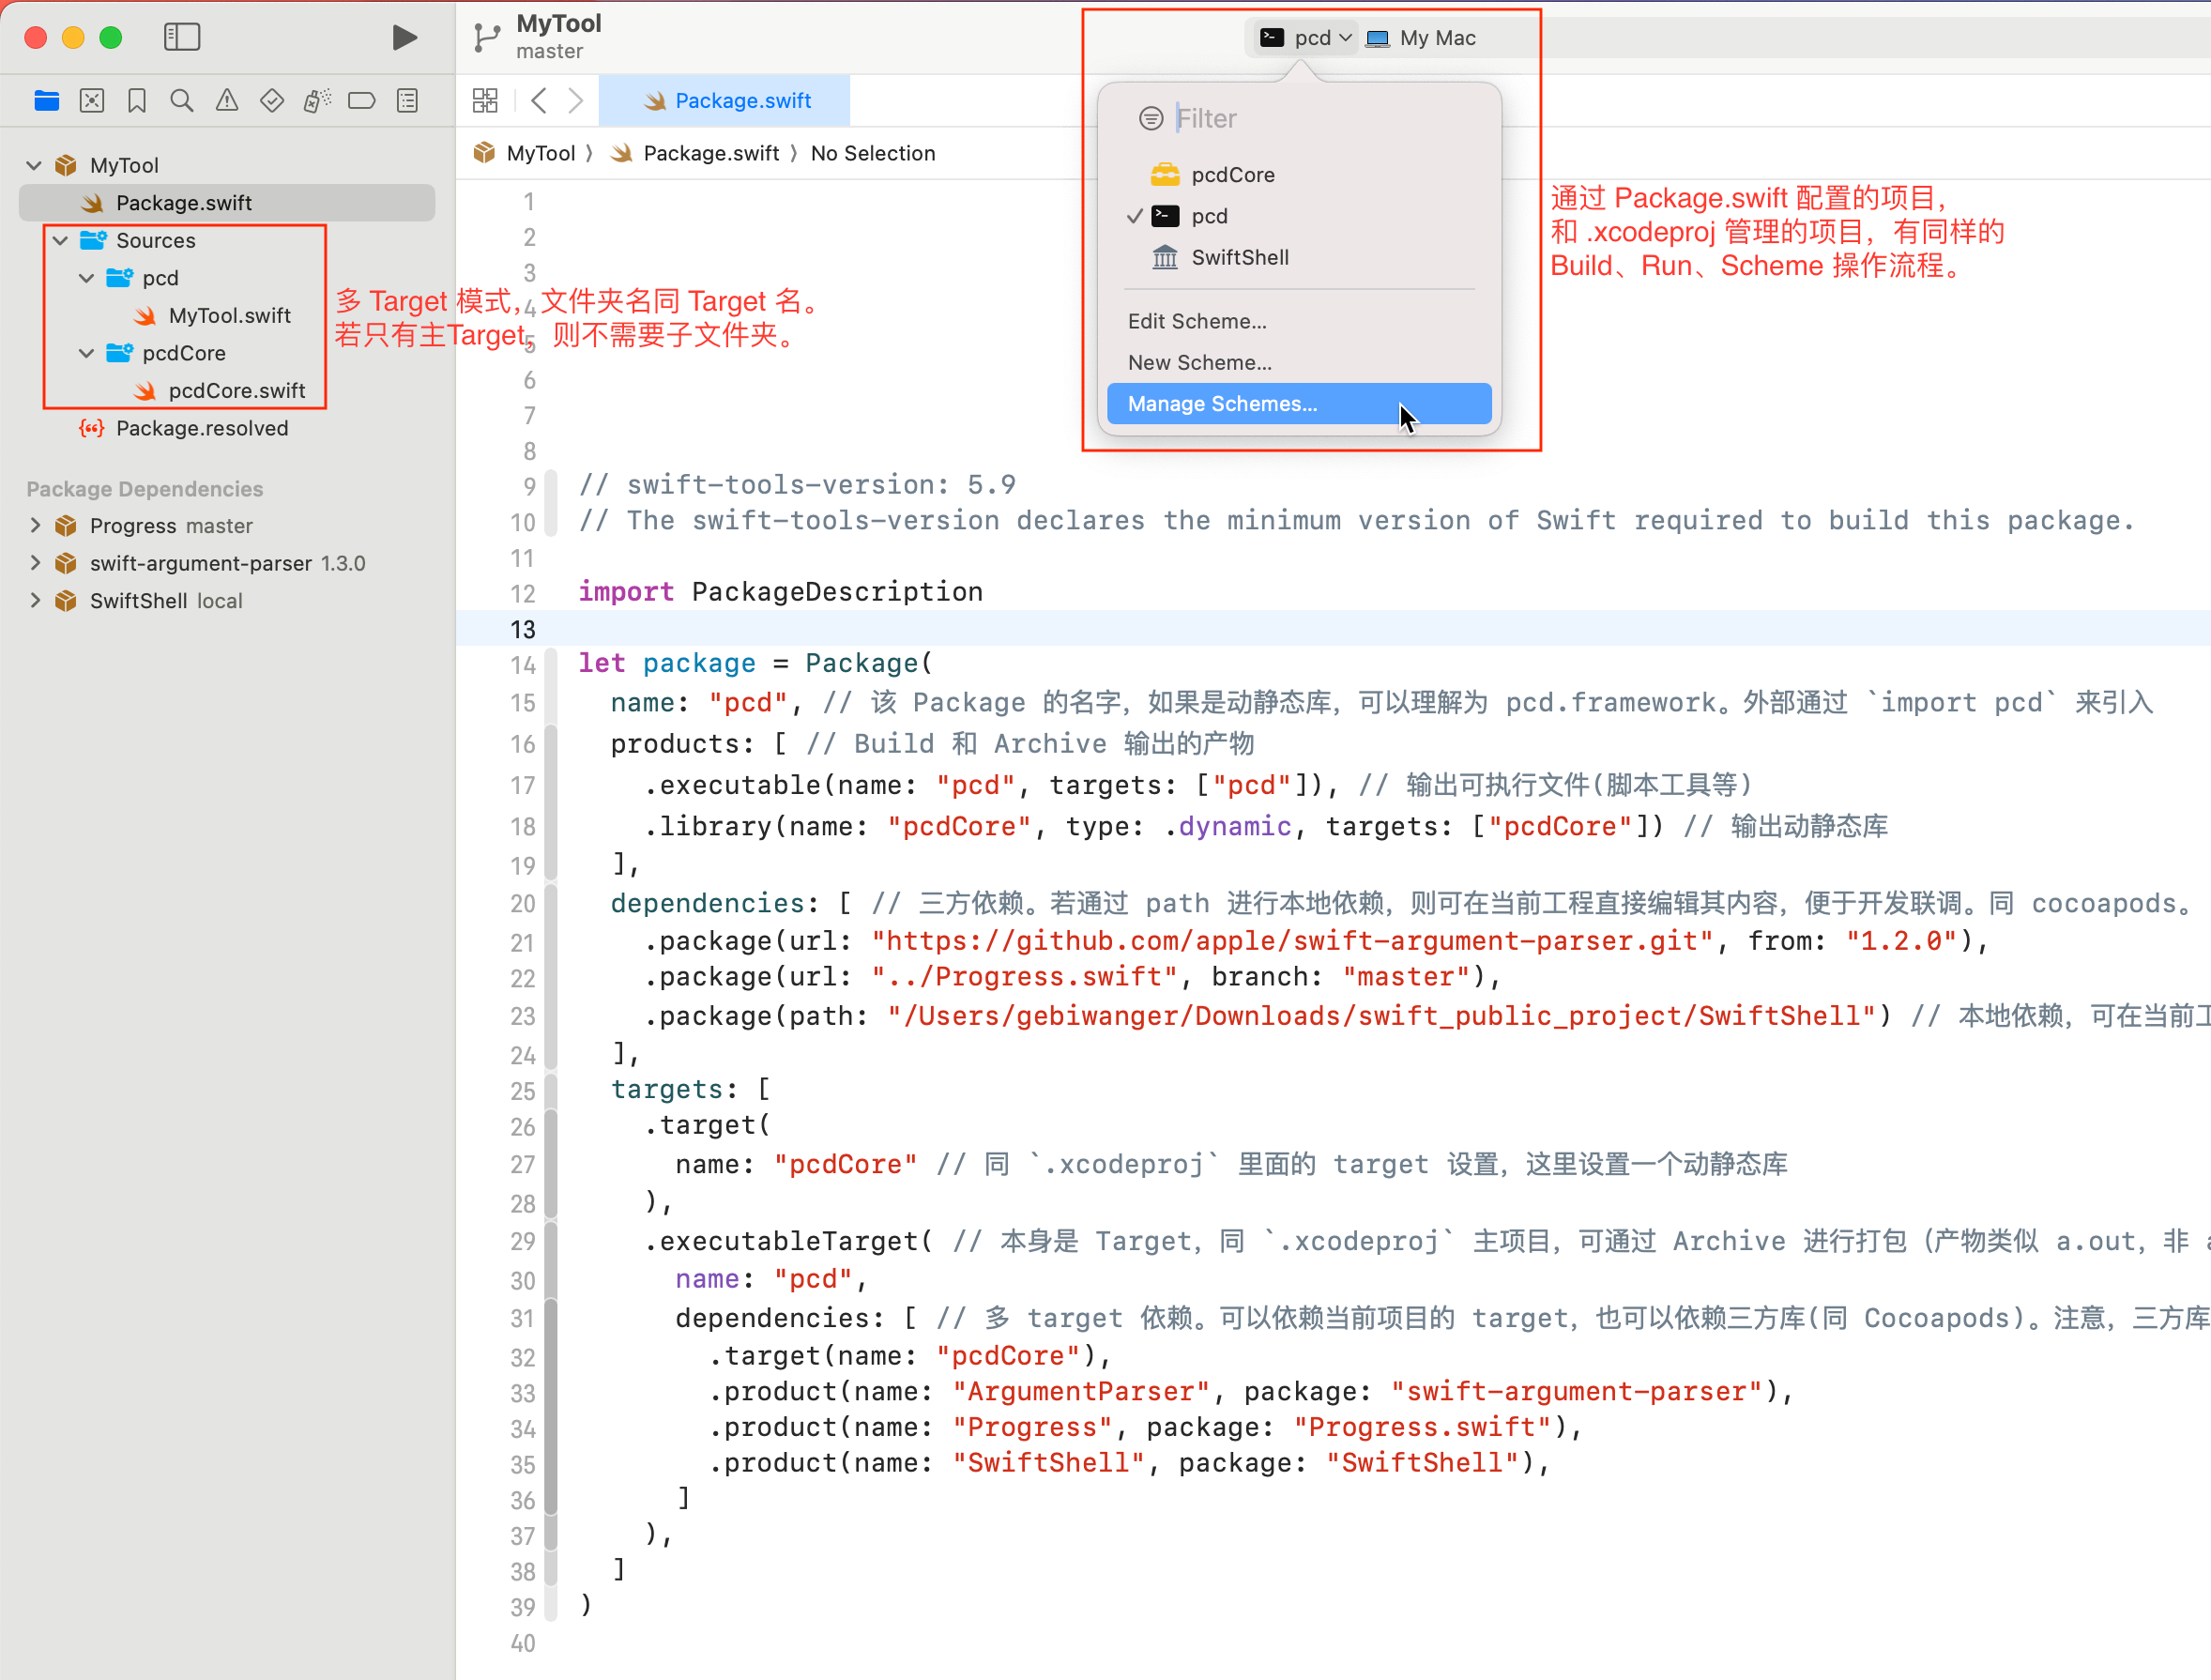Toggle the navigator sidebar visibility

coord(182,38)
